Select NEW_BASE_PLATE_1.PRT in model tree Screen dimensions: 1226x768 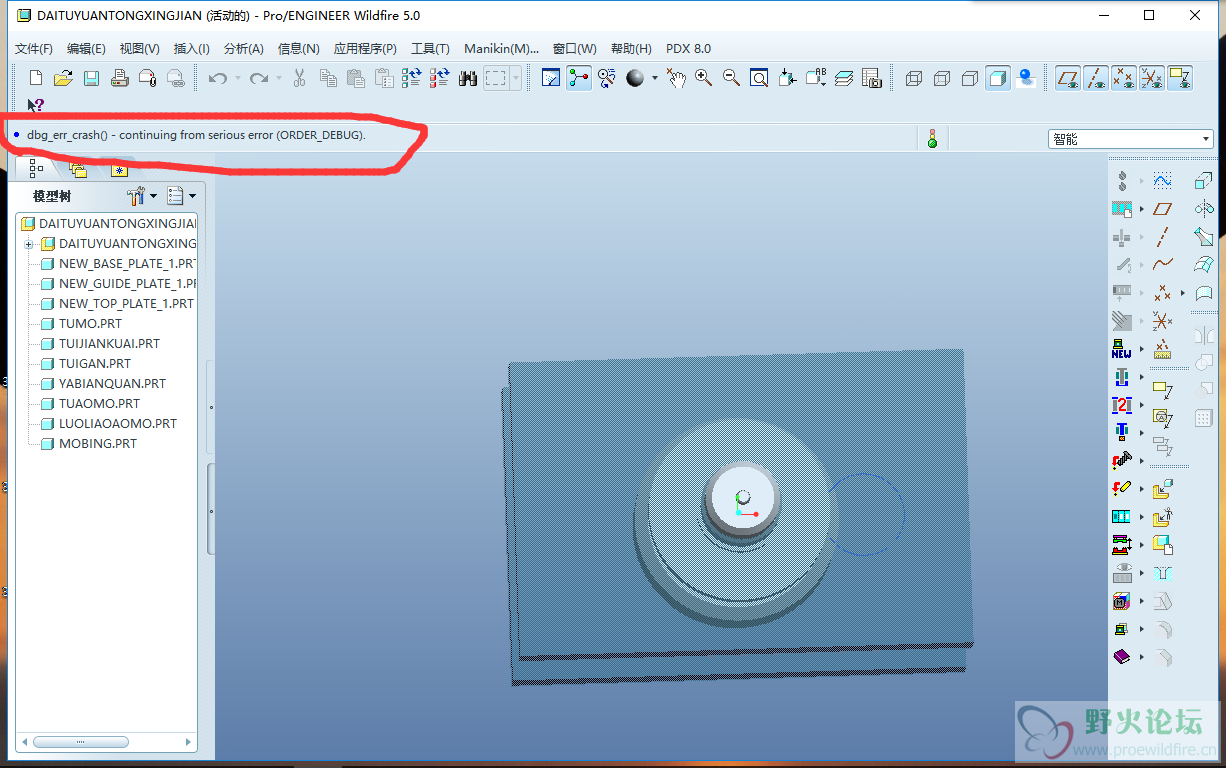[118, 264]
